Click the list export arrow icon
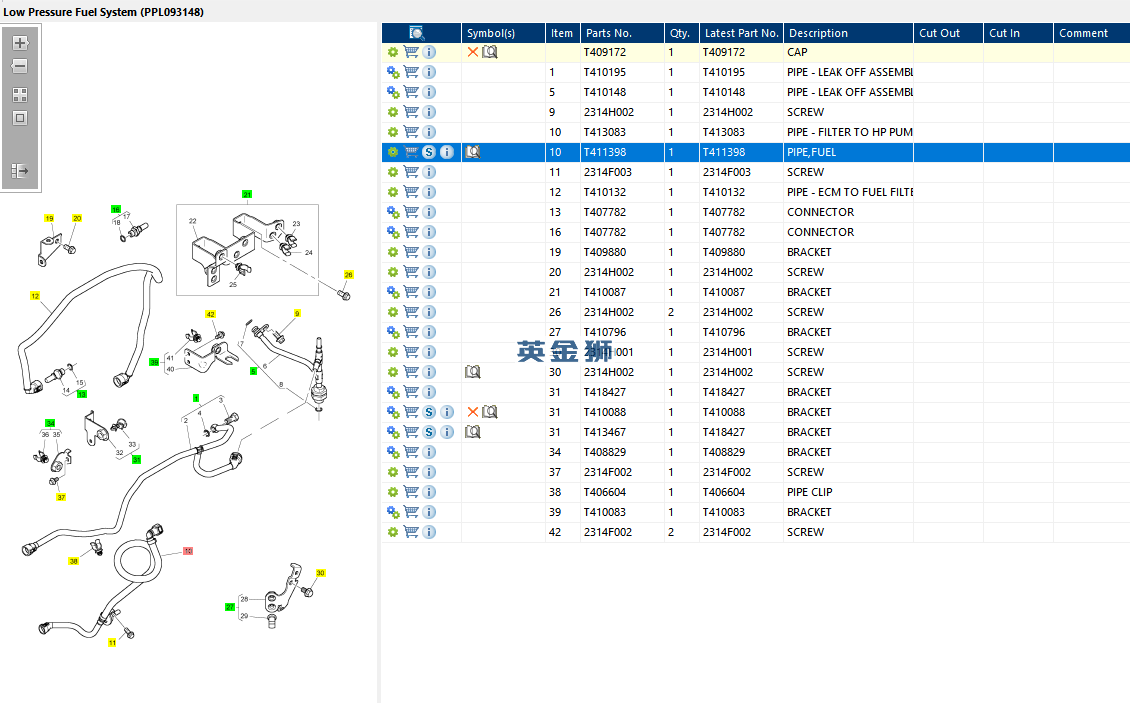Screen dimensions: 1130x703 (x=20, y=171)
